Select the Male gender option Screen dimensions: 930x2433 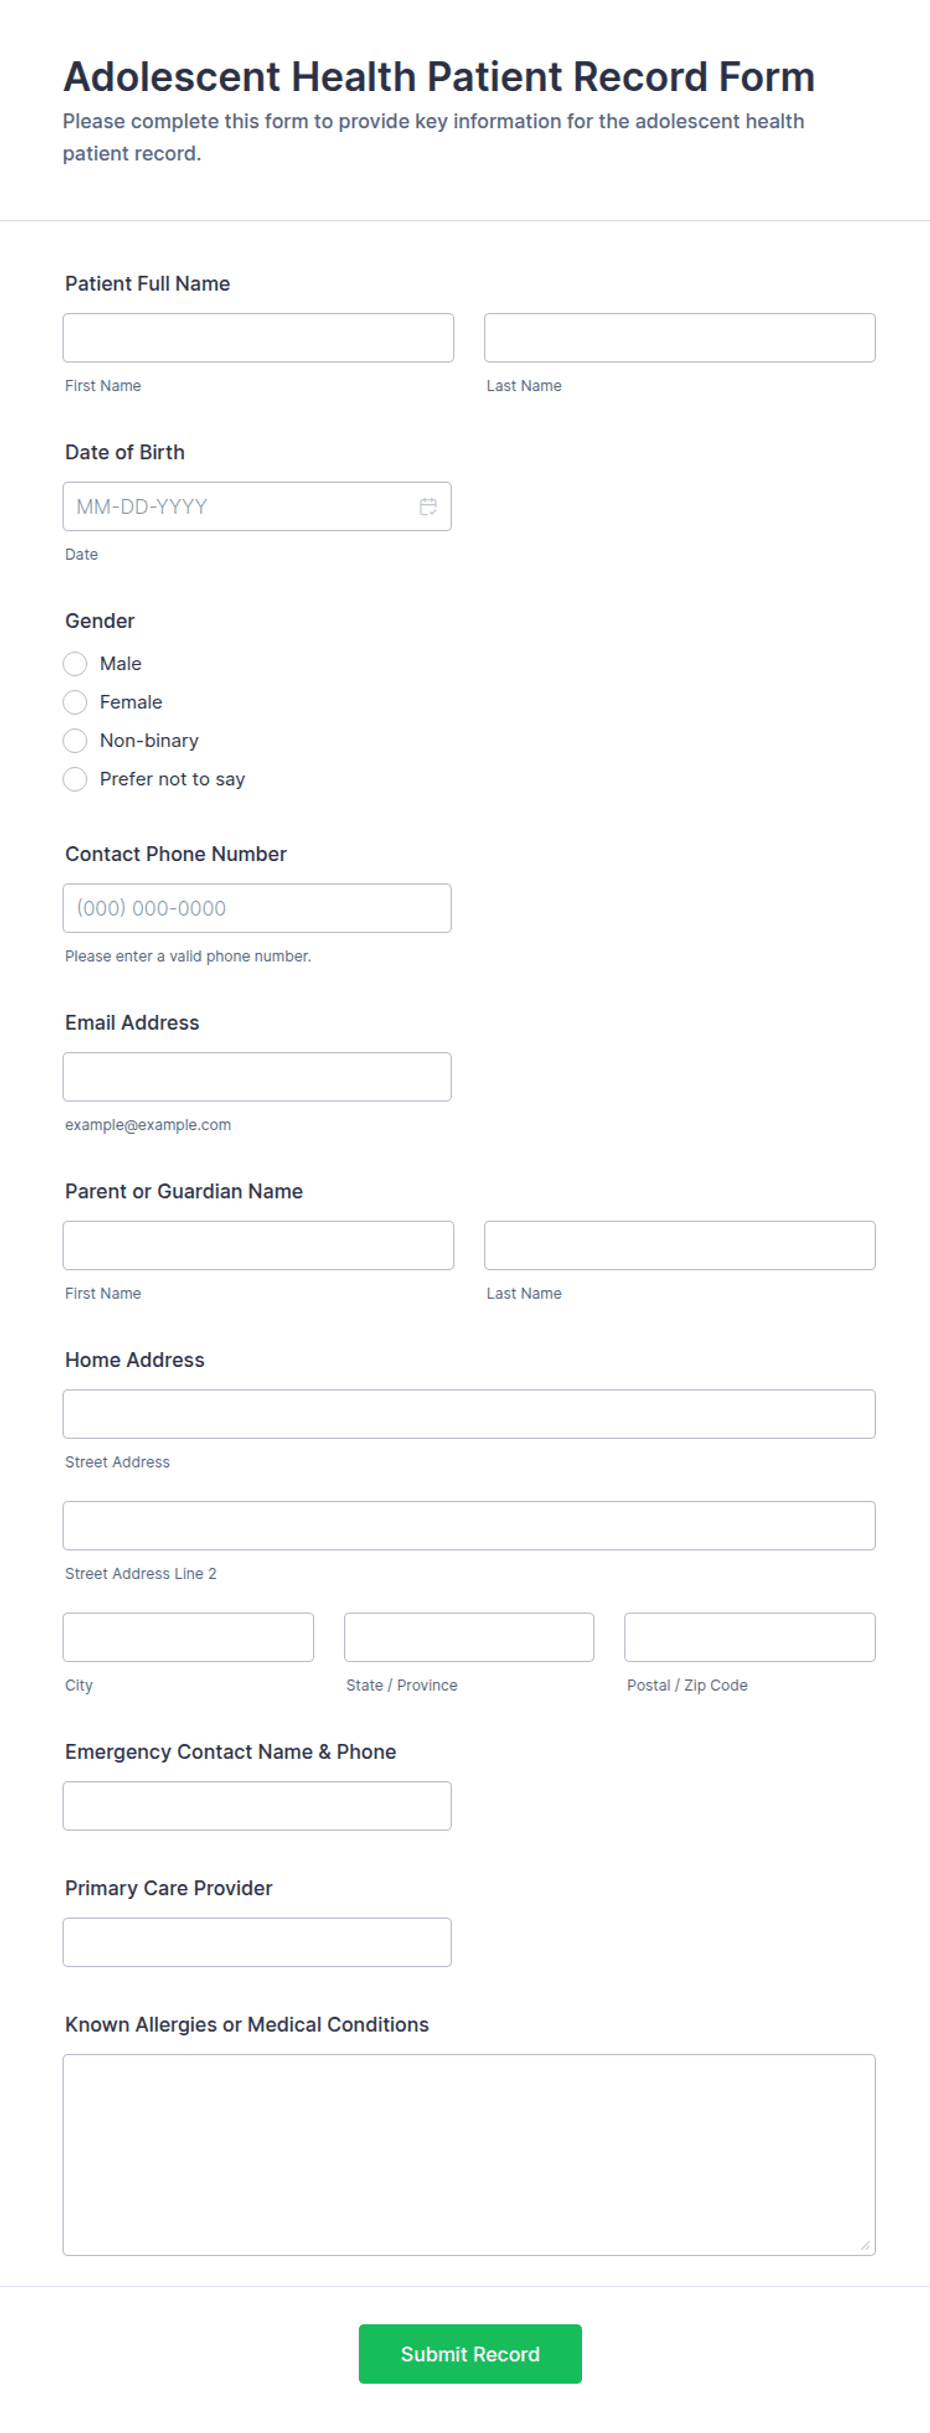pyautogui.click(x=75, y=664)
